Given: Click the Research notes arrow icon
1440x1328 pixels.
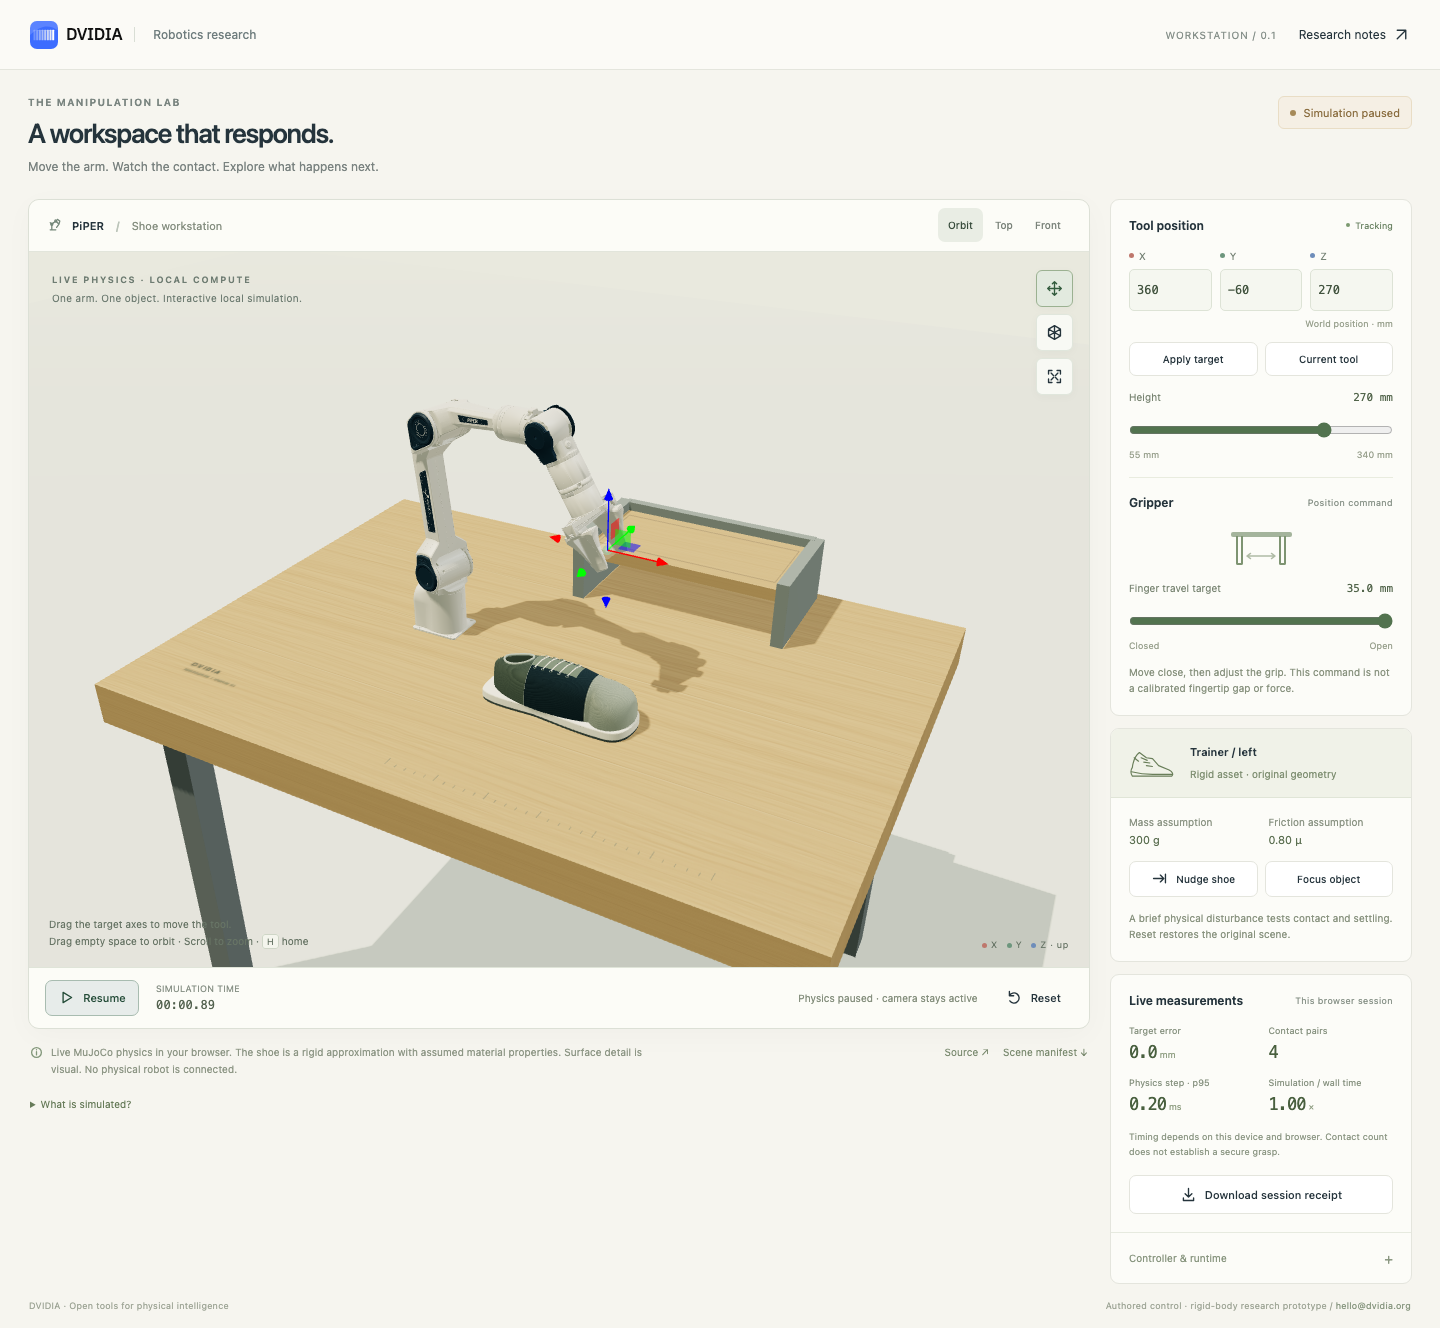Looking at the screenshot, I should pos(1401,35).
